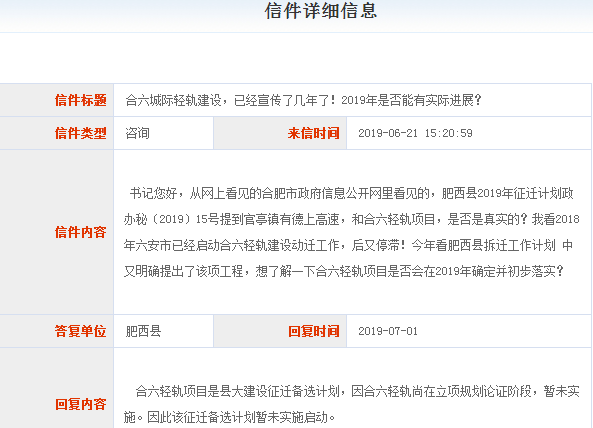Click the letter line beginning 年六安市已经启动
Image resolution: width=593 pixels, height=428 pixels.
tap(348, 245)
